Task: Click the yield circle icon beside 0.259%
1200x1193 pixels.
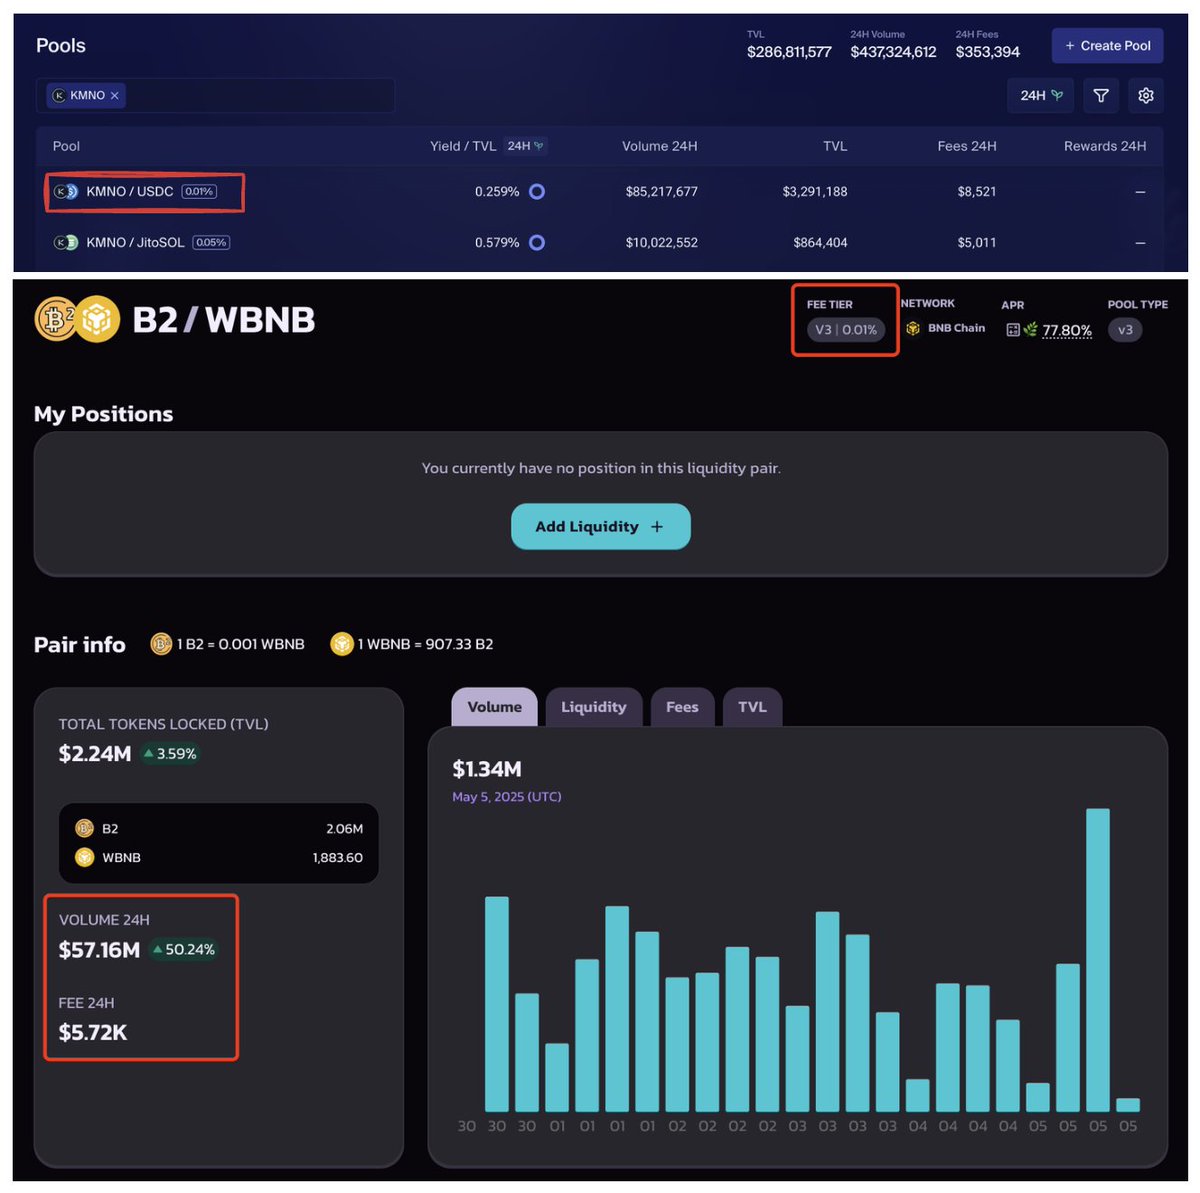Action: 537,191
